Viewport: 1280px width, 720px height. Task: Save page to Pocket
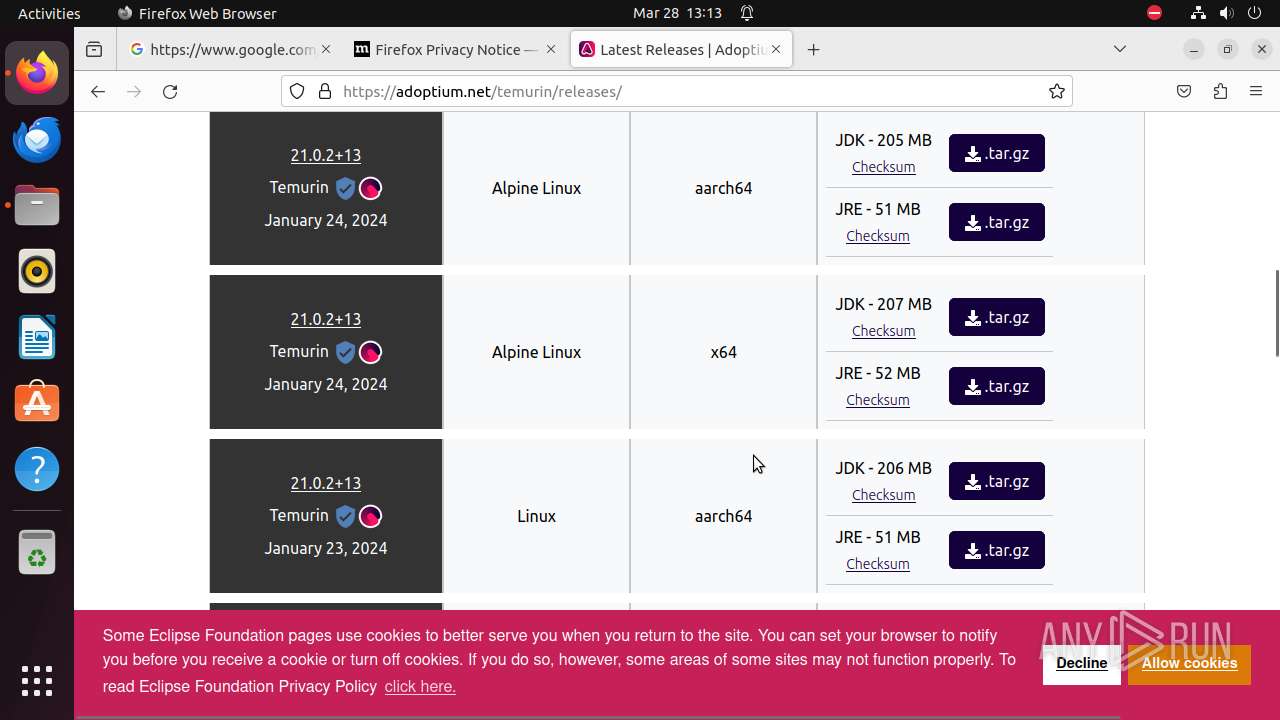1184,91
